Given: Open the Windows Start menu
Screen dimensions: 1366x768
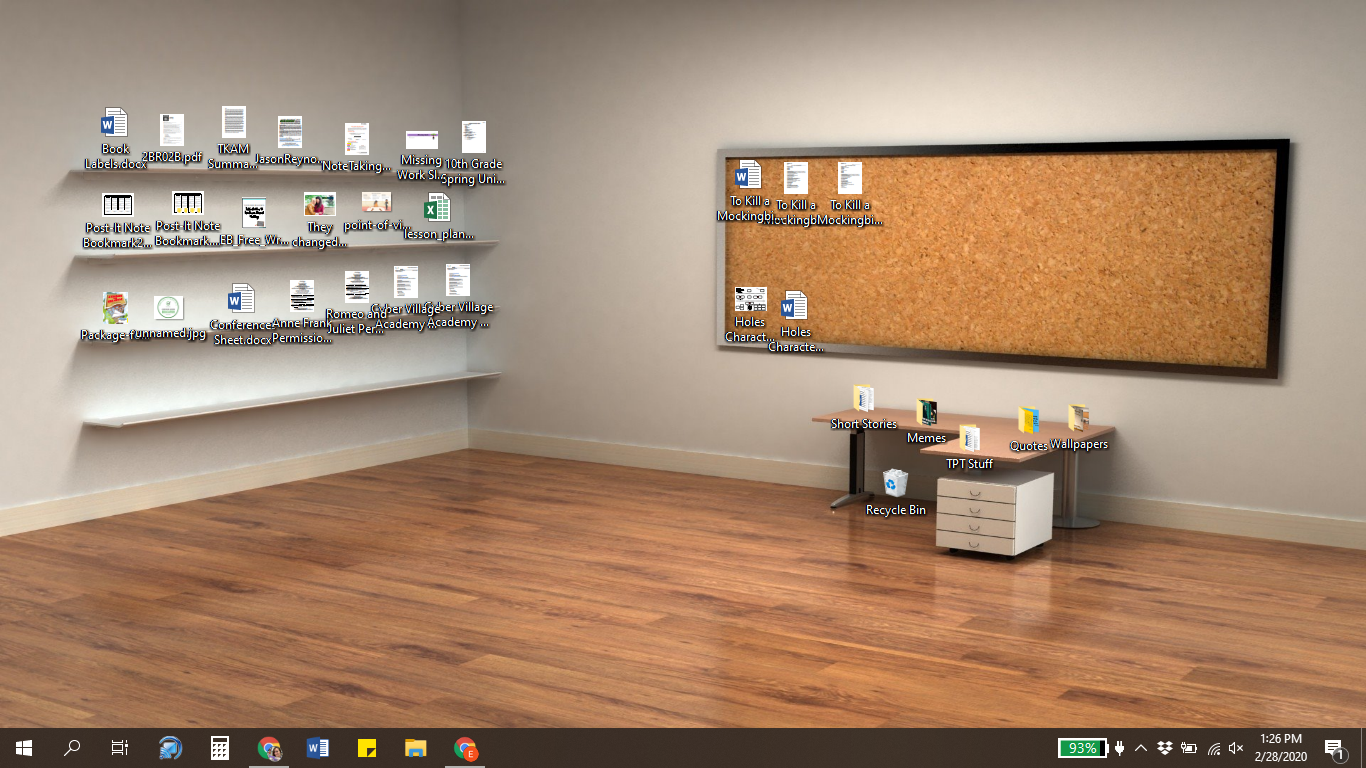Looking at the screenshot, I should click(x=22, y=747).
